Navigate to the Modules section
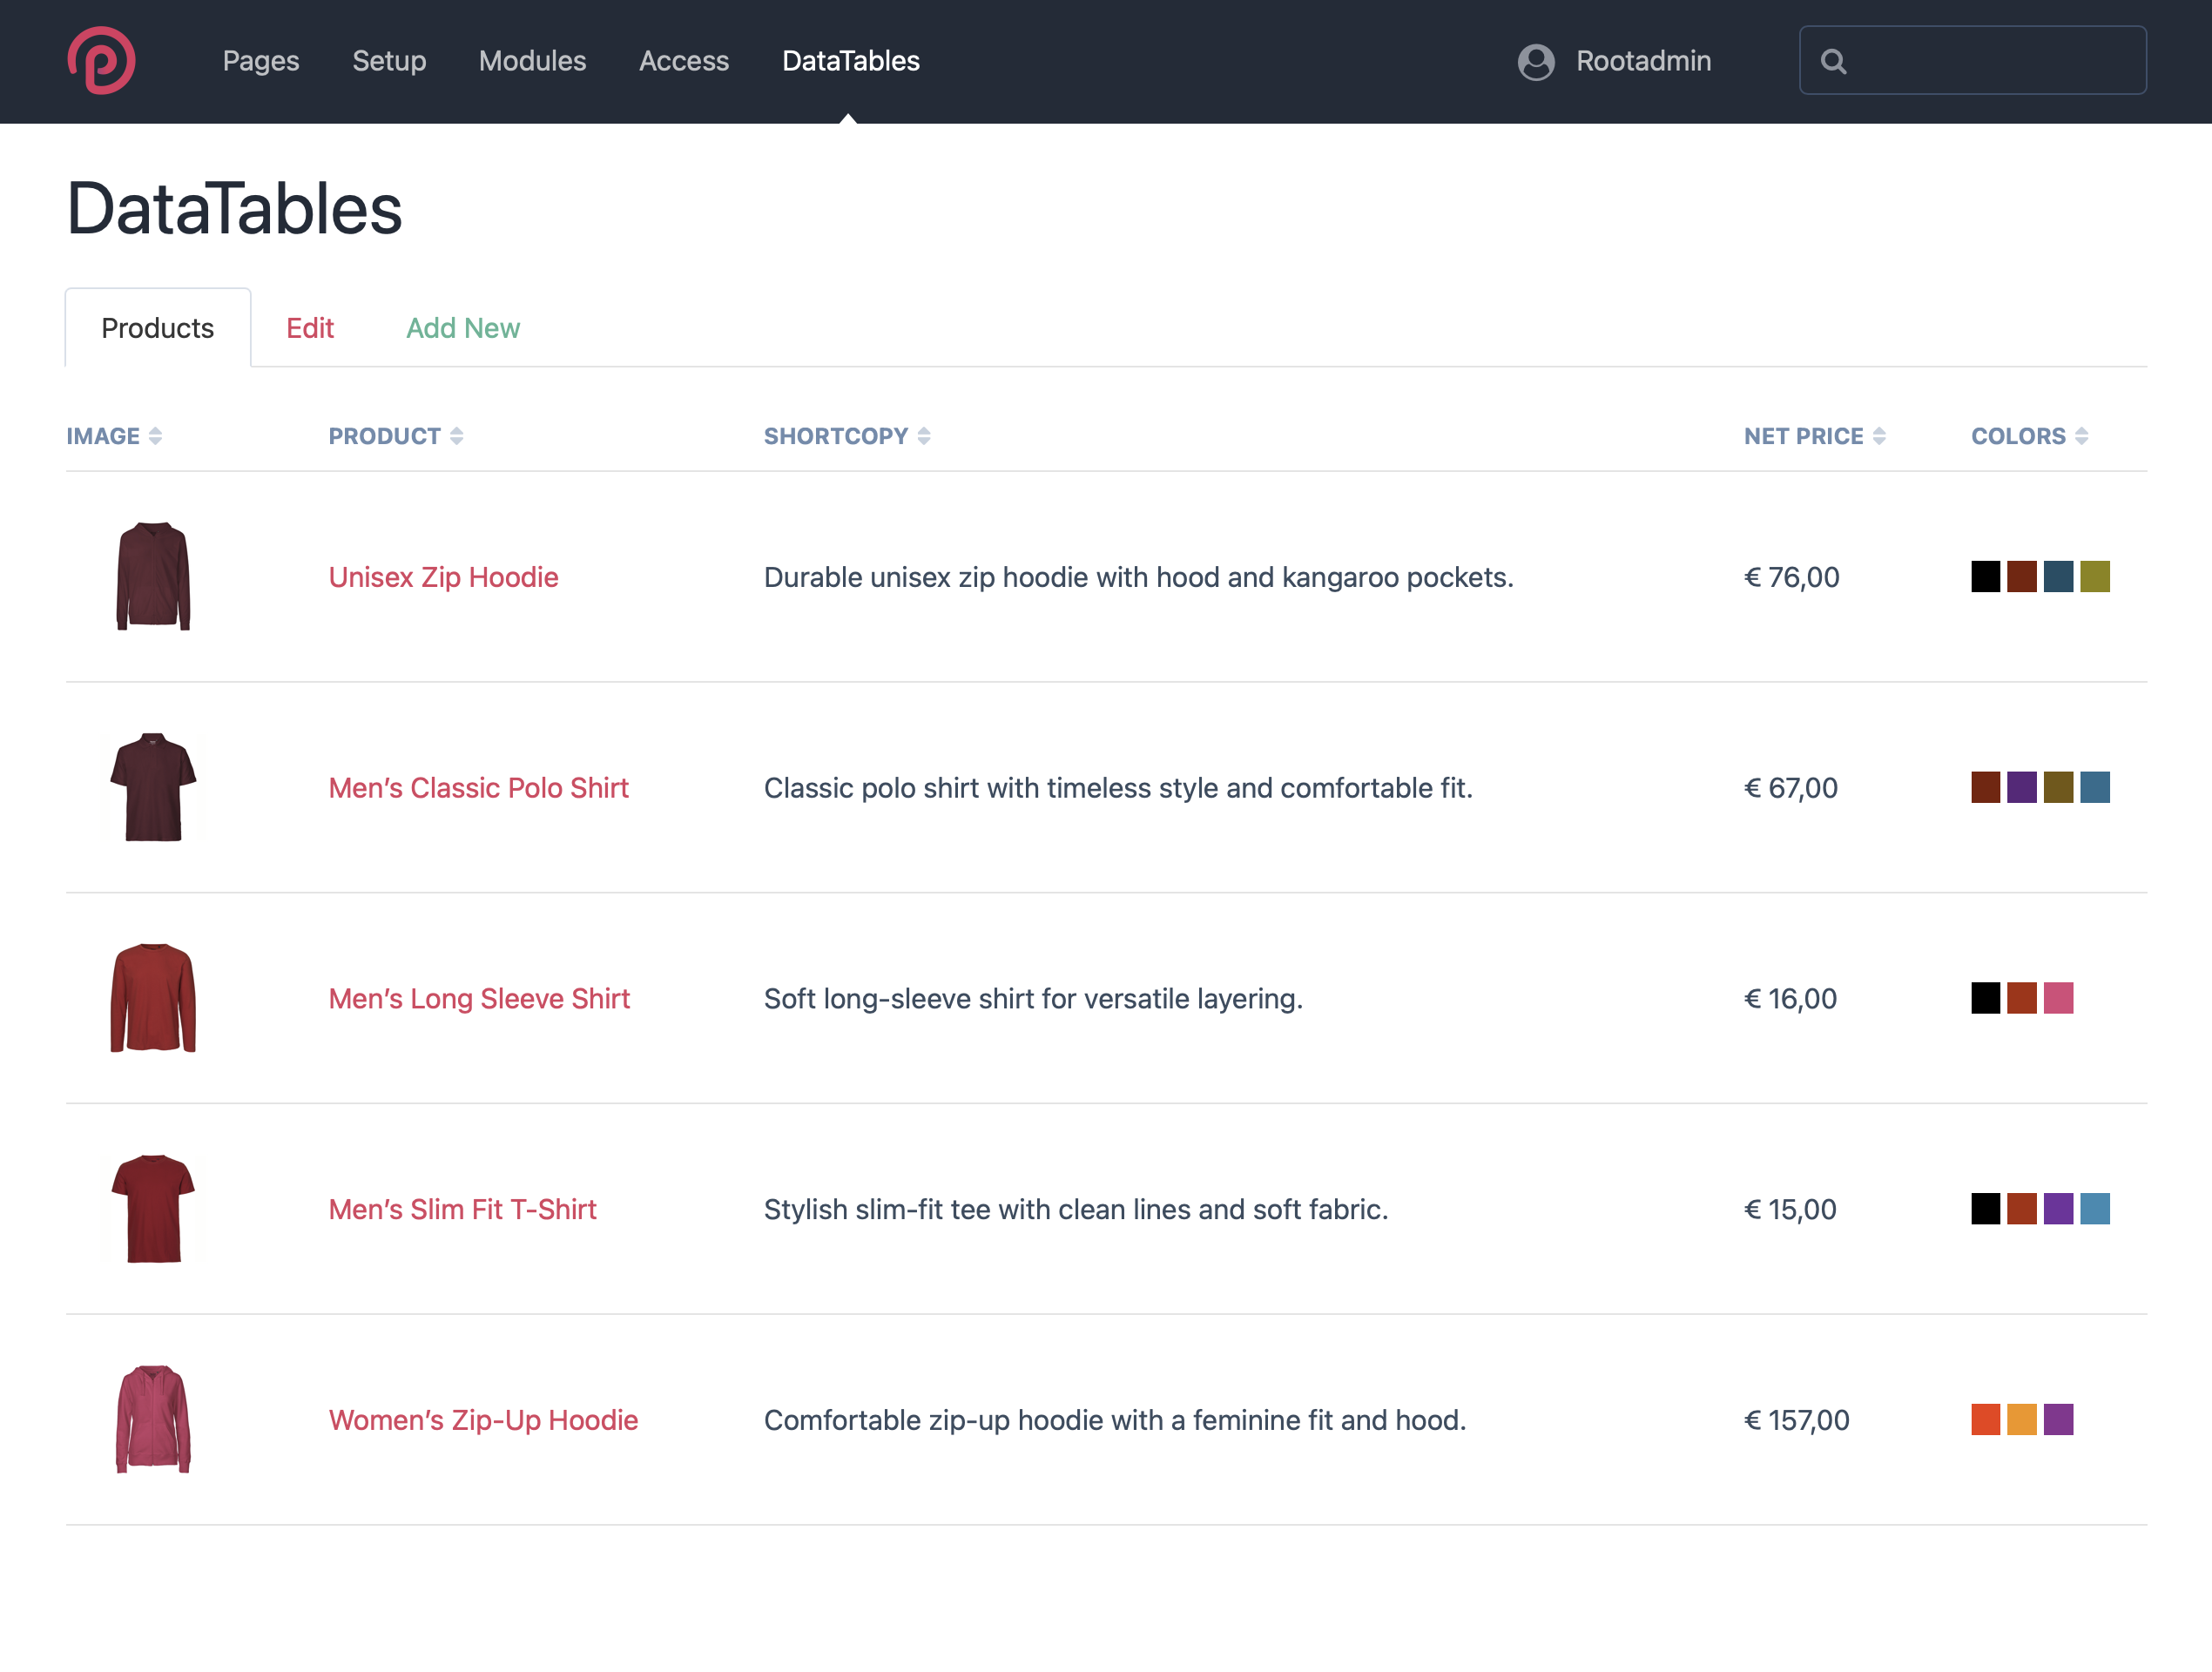The image size is (2212, 1672). pos(532,61)
